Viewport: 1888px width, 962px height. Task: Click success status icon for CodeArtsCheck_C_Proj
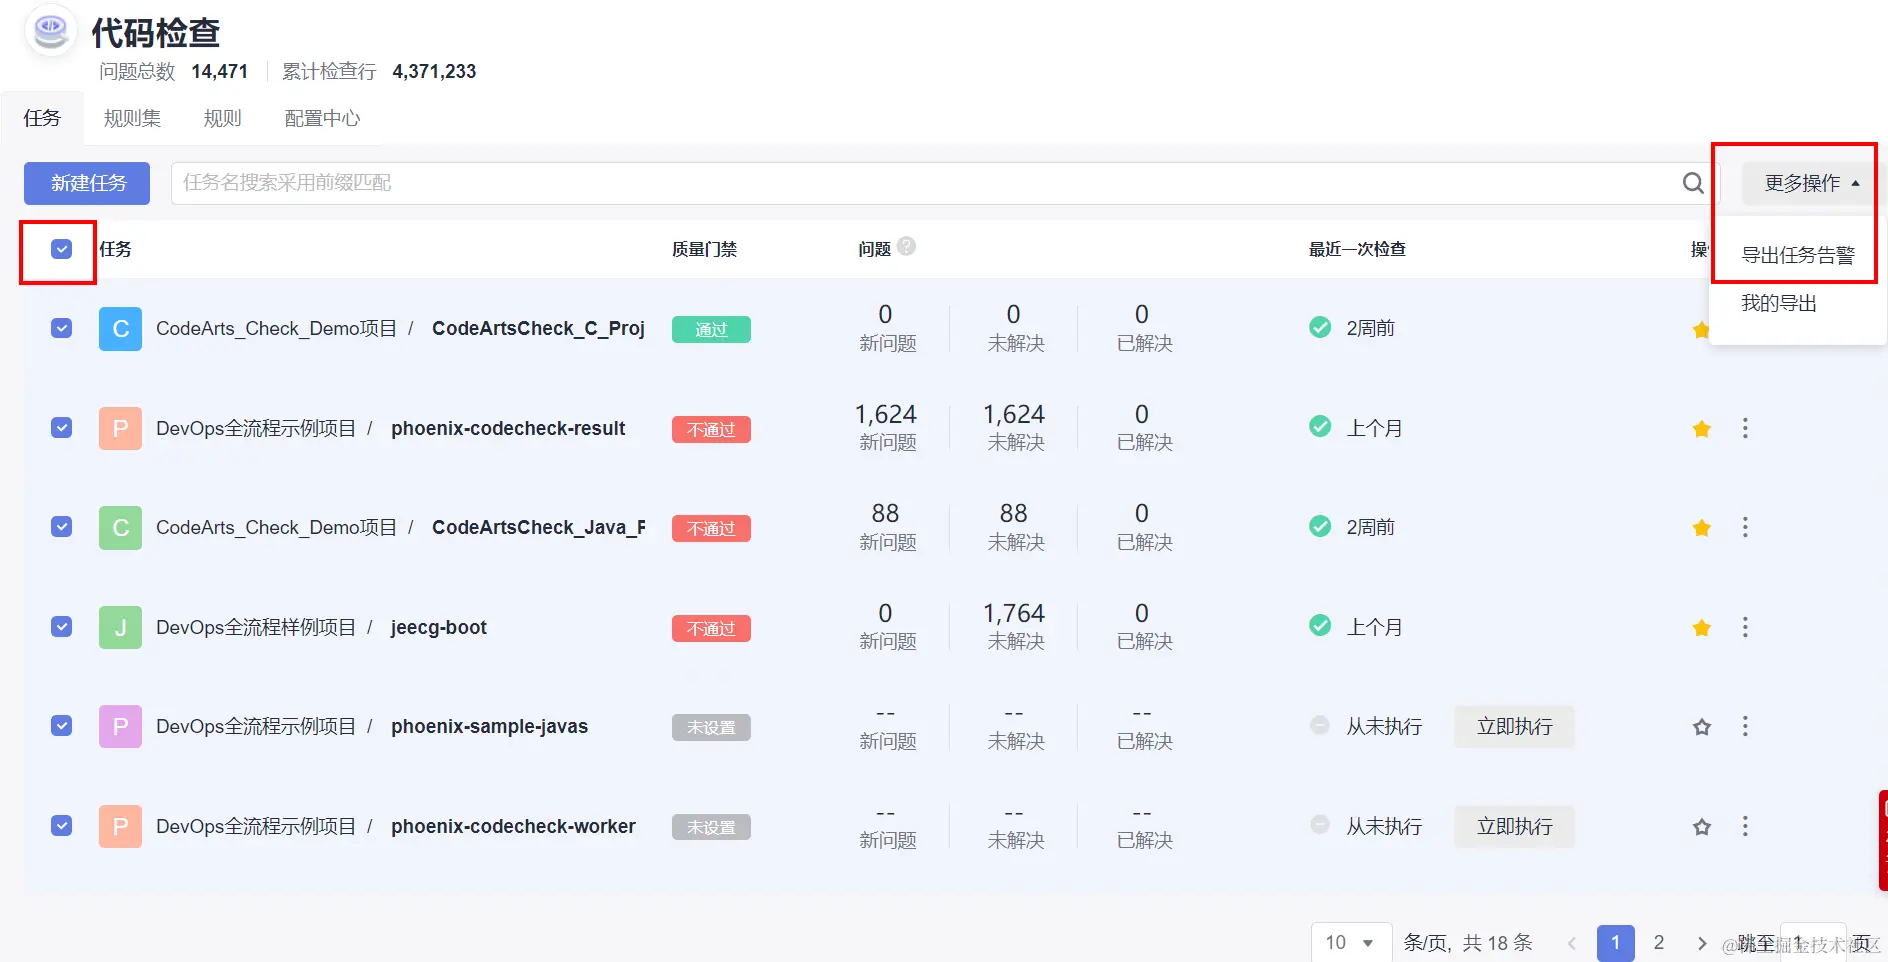[x=1320, y=327]
